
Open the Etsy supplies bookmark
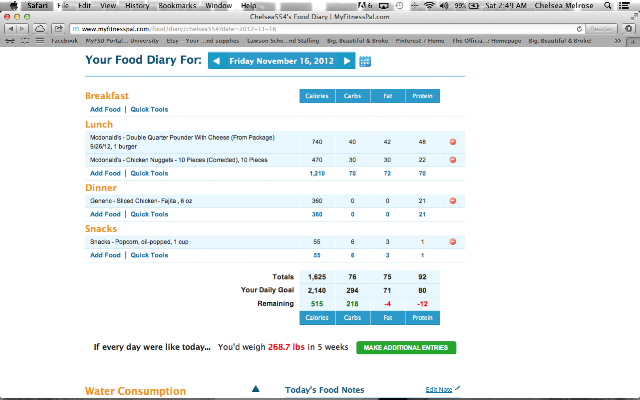click(202, 41)
